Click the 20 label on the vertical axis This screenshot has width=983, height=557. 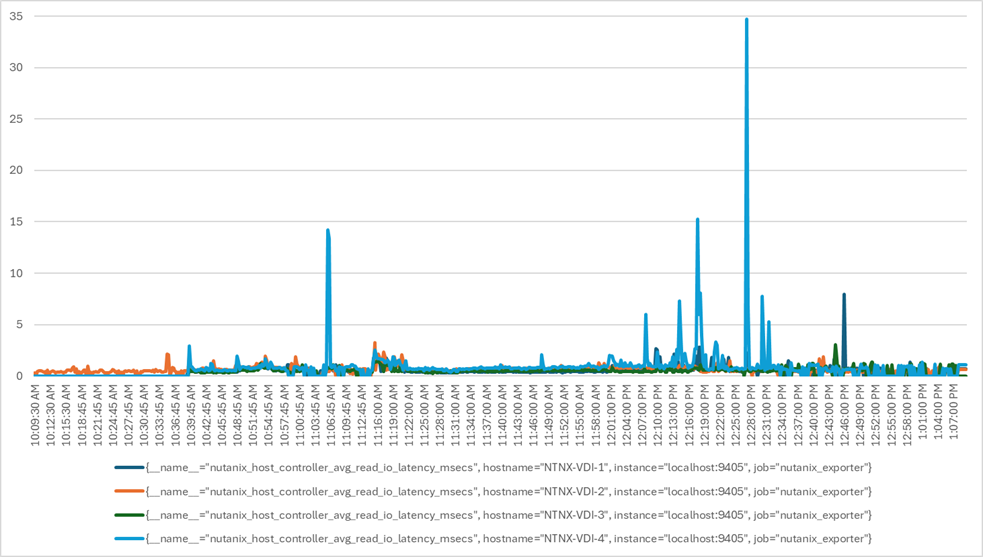click(16, 171)
